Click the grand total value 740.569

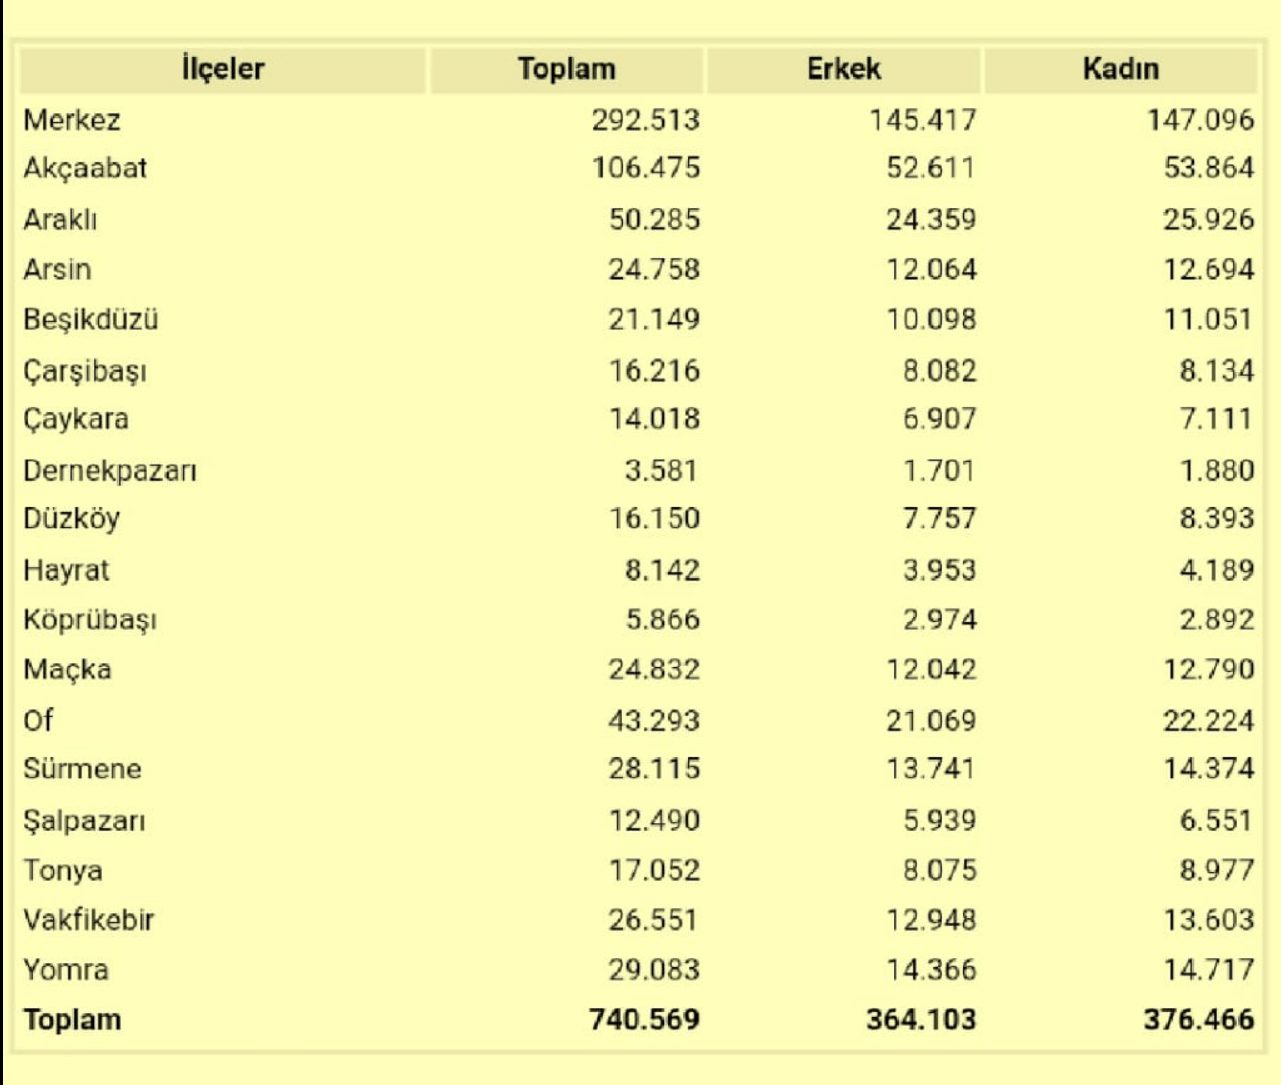(x=644, y=1019)
